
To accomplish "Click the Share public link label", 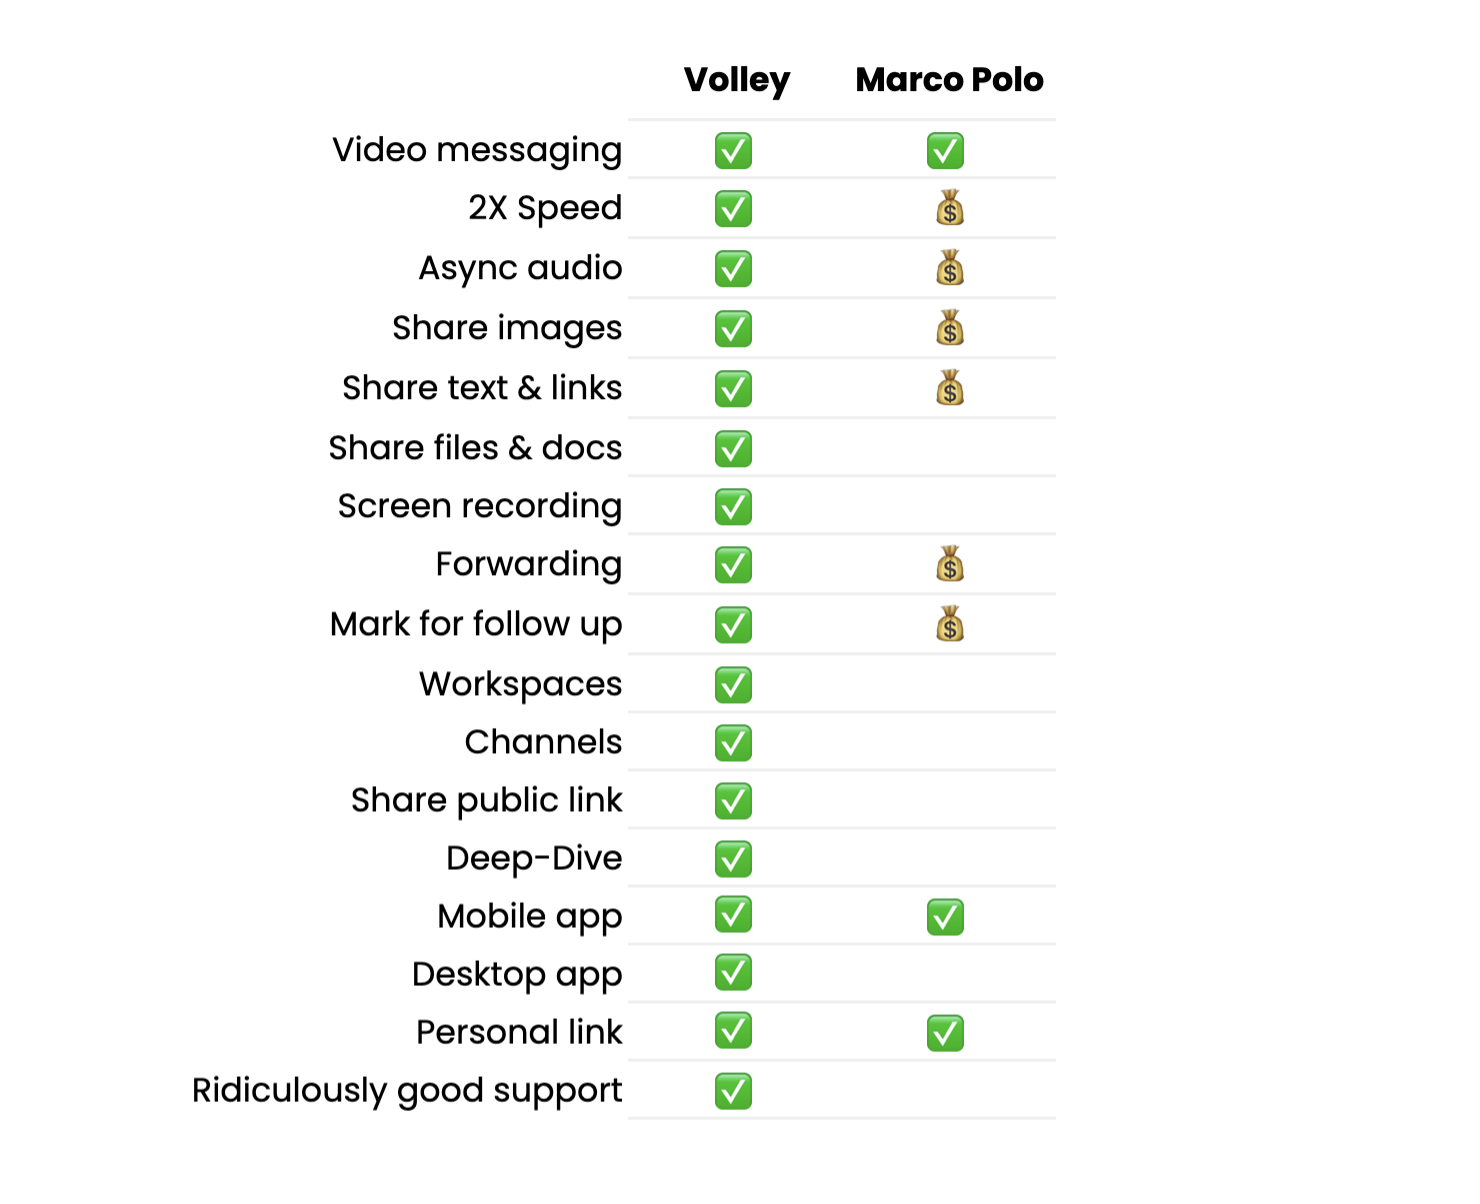I will (487, 801).
